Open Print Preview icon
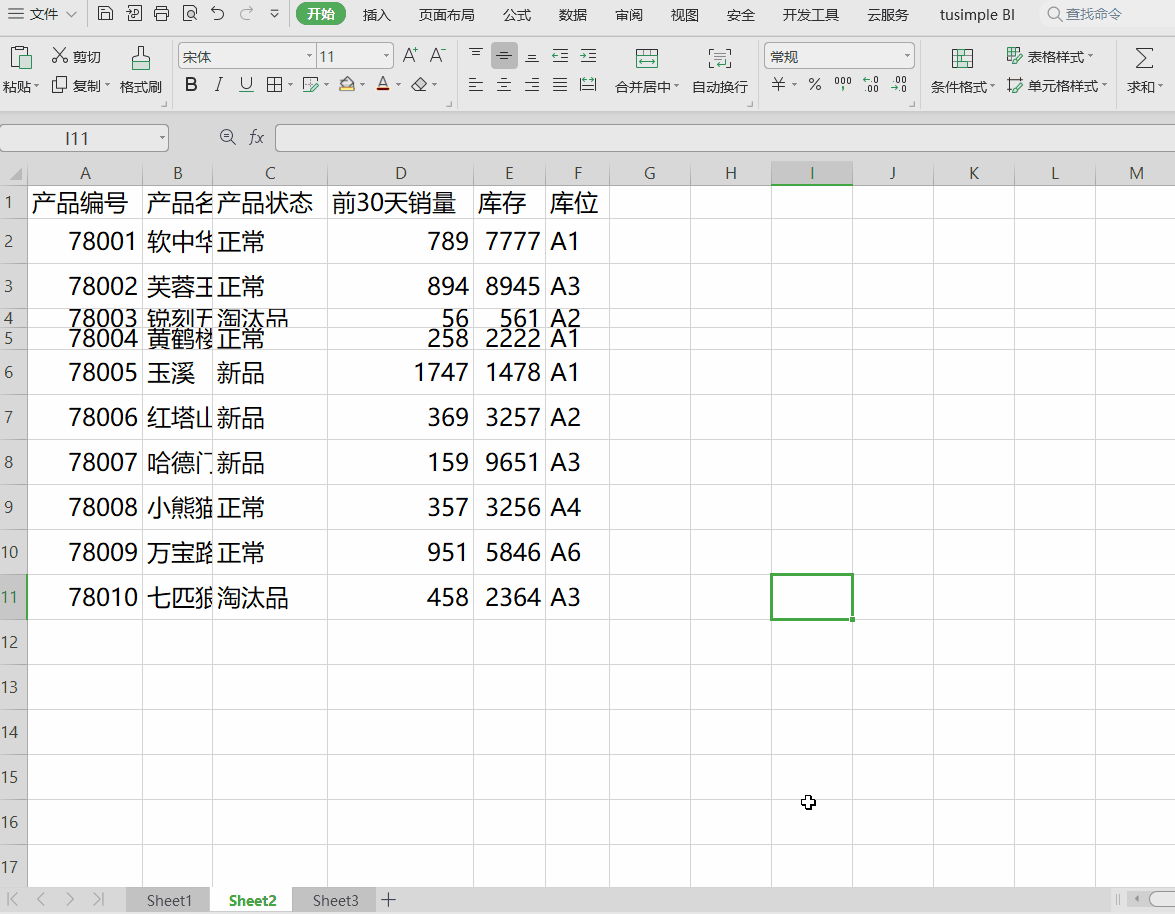1175x914 pixels. click(x=190, y=13)
